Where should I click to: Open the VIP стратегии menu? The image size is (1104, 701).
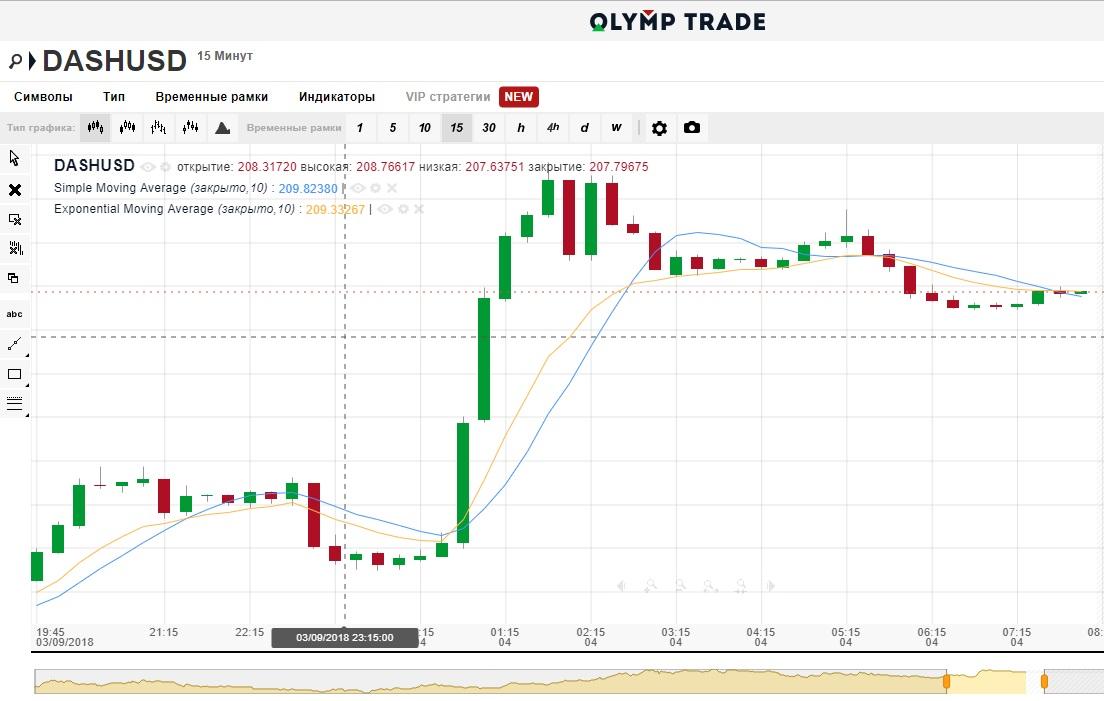pyautogui.click(x=448, y=97)
